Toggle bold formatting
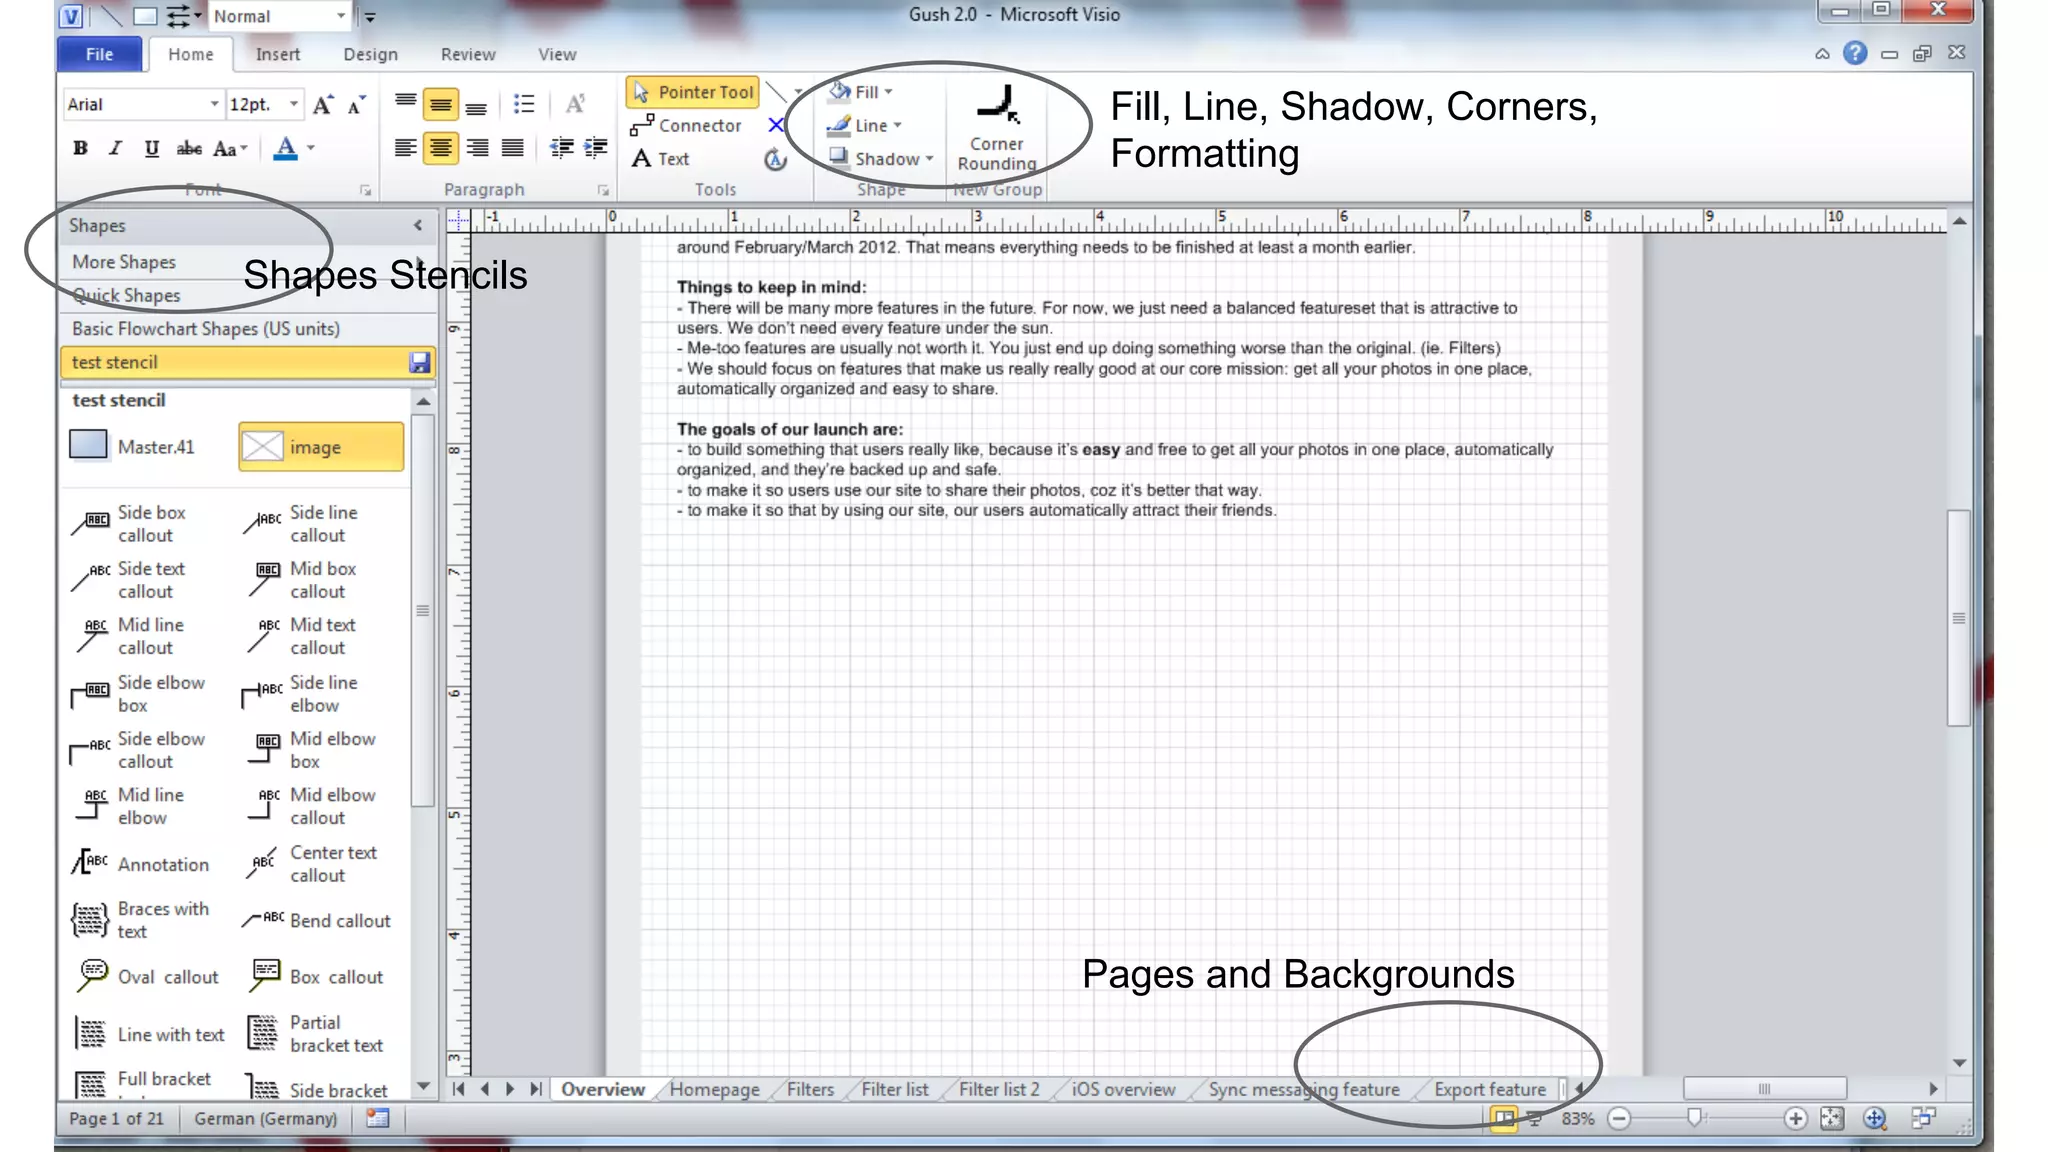This screenshot has width=2048, height=1152. point(81,148)
